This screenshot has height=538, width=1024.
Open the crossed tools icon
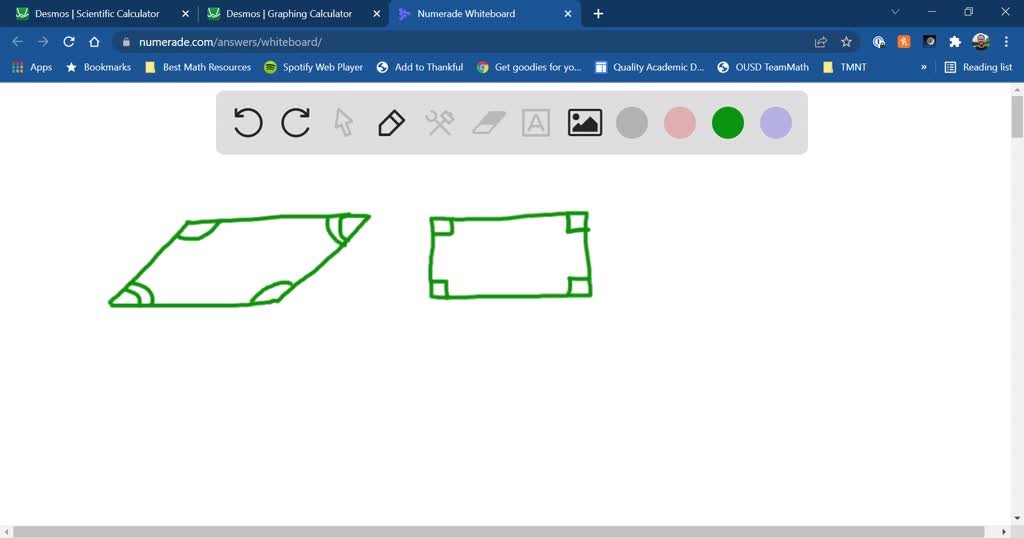click(440, 122)
